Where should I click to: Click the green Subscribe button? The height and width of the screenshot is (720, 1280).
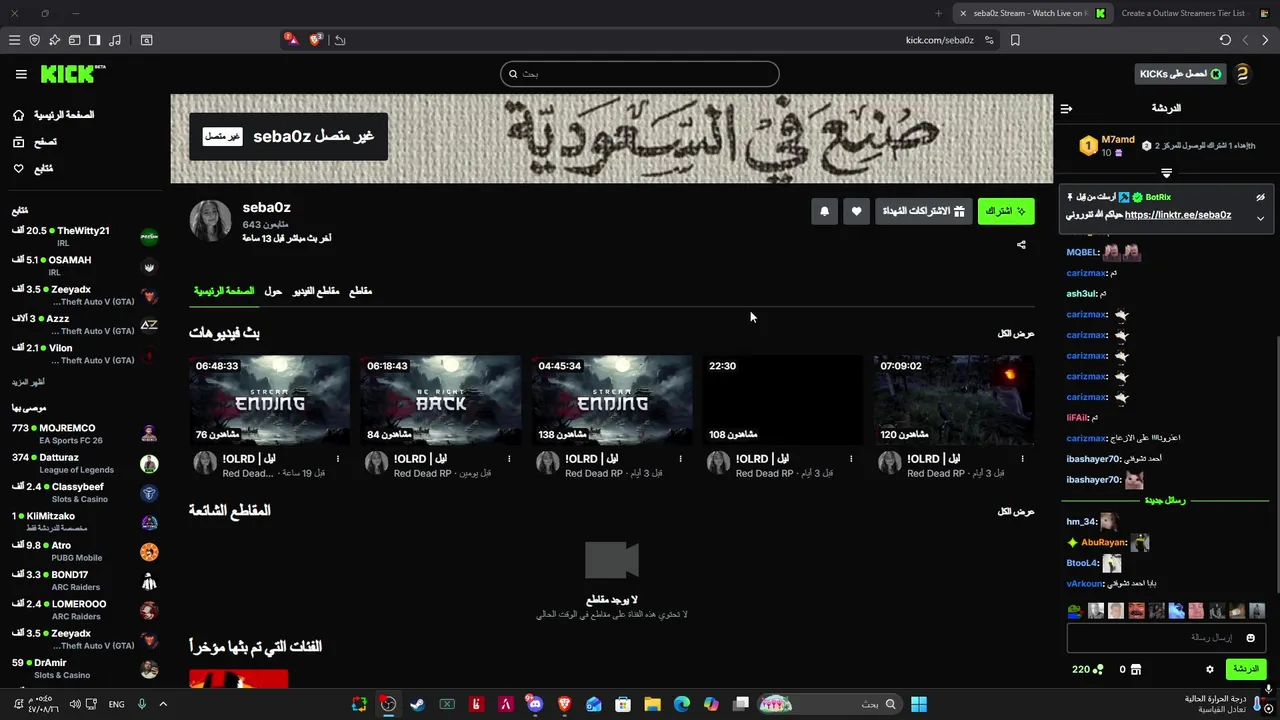[1006, 211]
